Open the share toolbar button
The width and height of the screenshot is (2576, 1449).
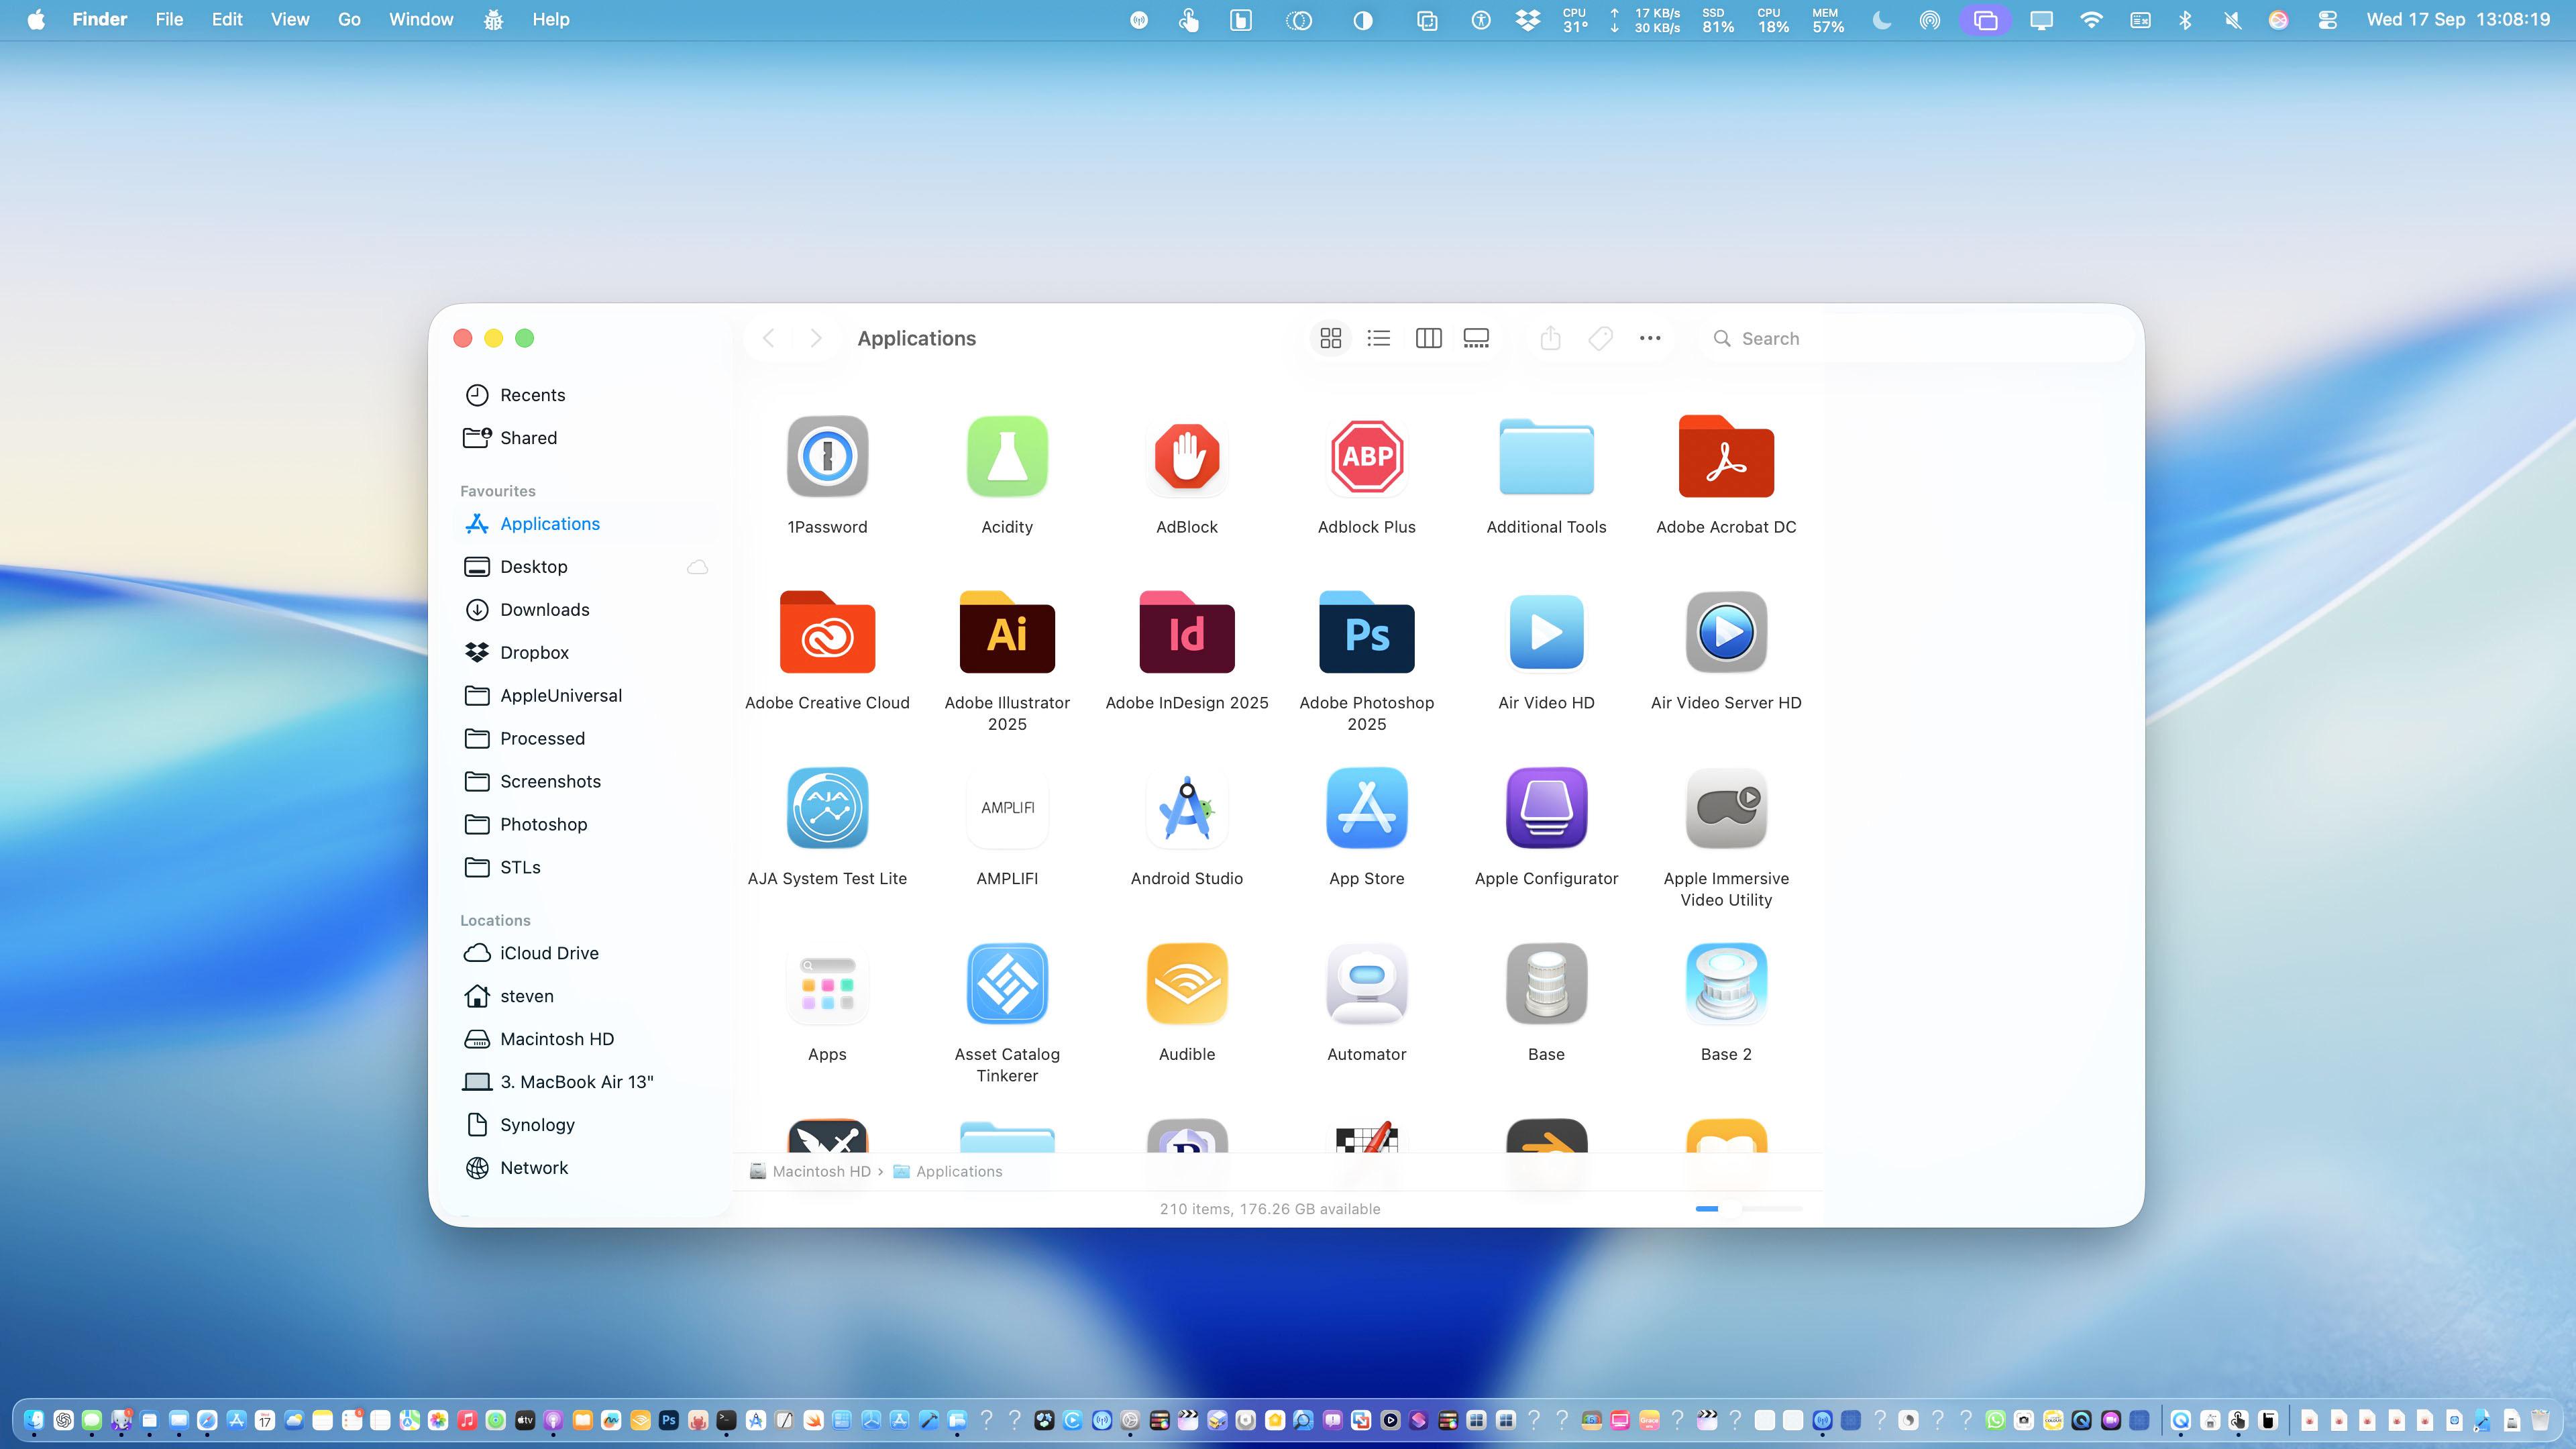point(1550,339)
